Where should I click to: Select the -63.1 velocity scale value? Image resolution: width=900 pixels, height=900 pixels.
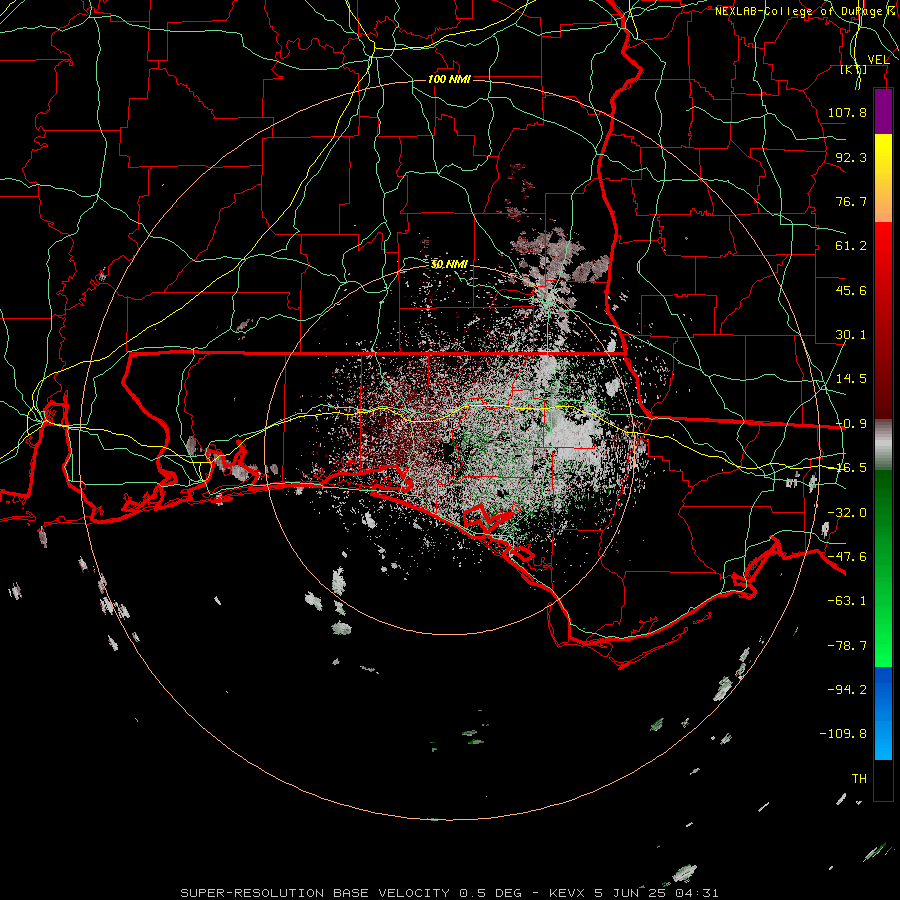point(847,601)
